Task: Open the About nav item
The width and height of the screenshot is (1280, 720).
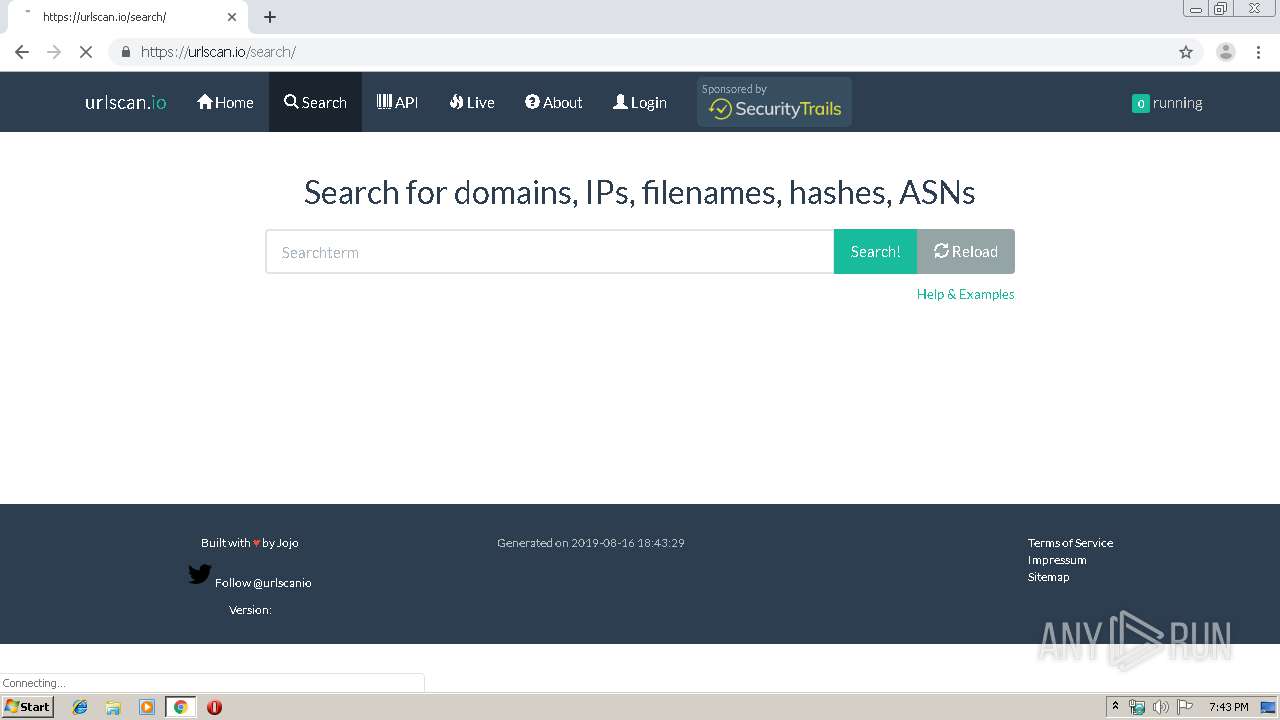Action: [x=554, y=102]
